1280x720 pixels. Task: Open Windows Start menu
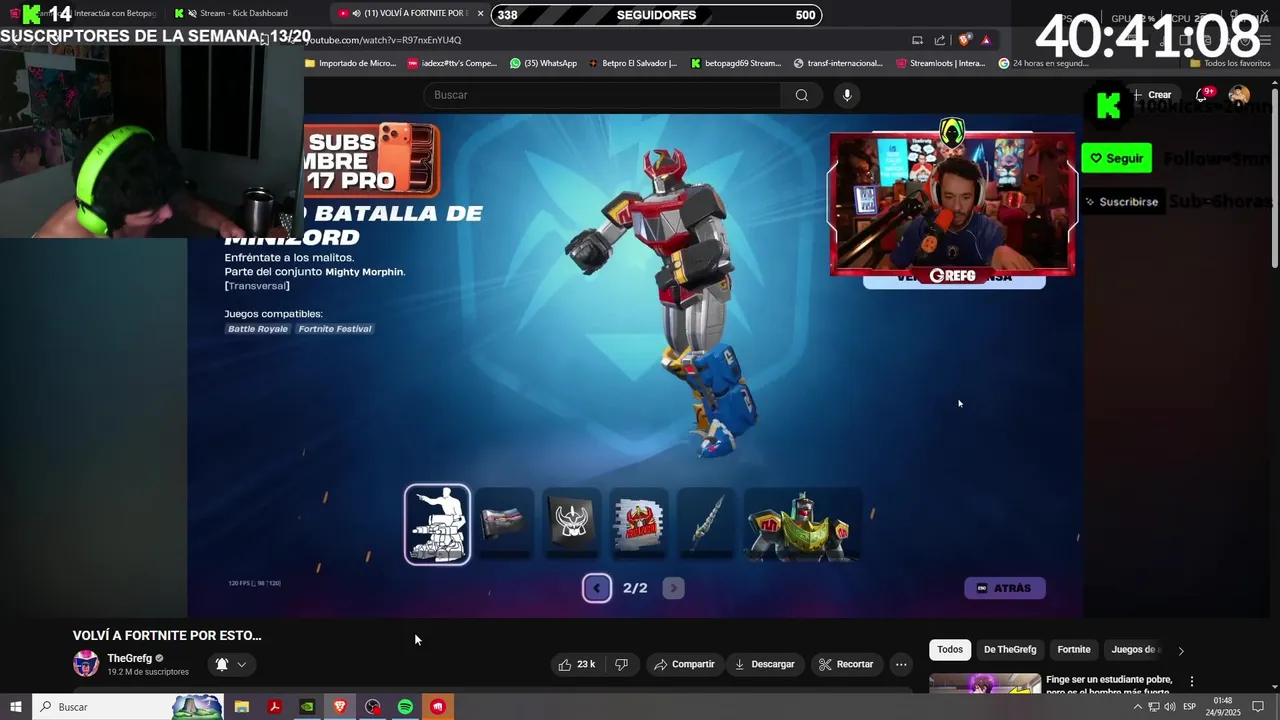[x=15, y=707]
